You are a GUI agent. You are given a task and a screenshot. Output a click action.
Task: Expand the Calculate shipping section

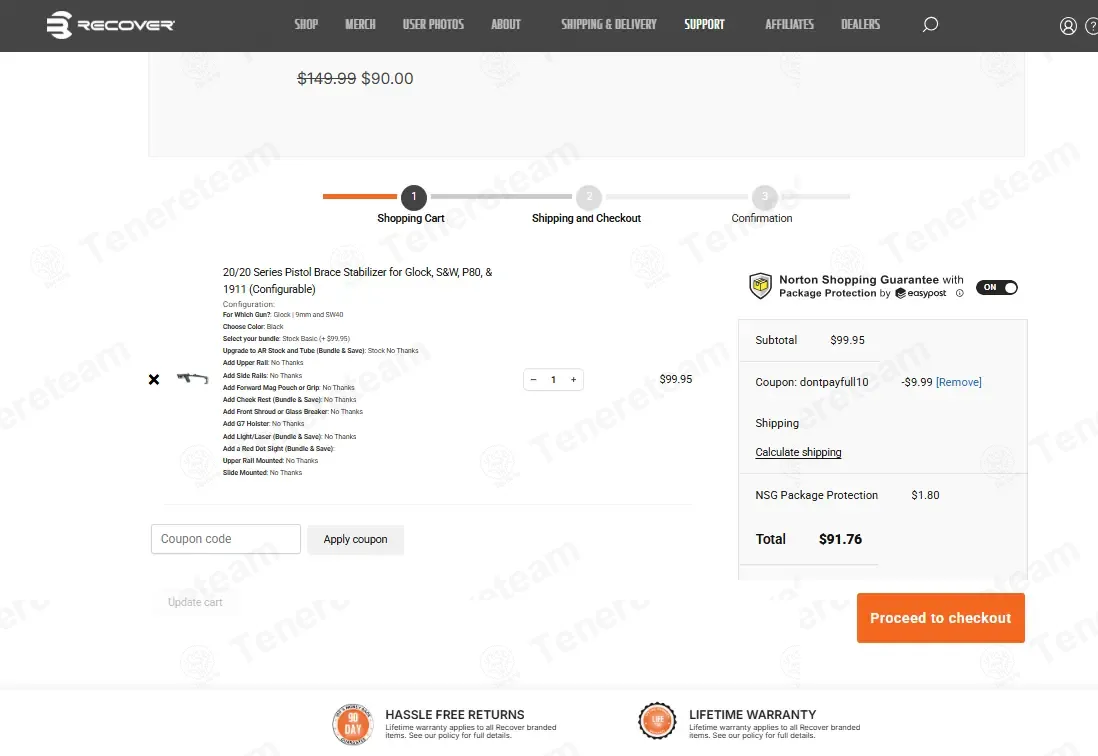[x=798, y=452]
